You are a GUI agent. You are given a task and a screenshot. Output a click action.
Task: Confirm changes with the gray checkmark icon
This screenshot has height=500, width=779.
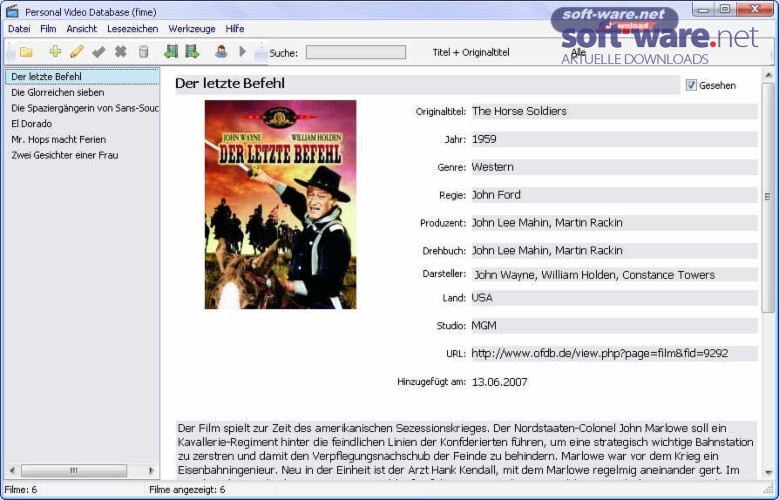pos(99,52)
